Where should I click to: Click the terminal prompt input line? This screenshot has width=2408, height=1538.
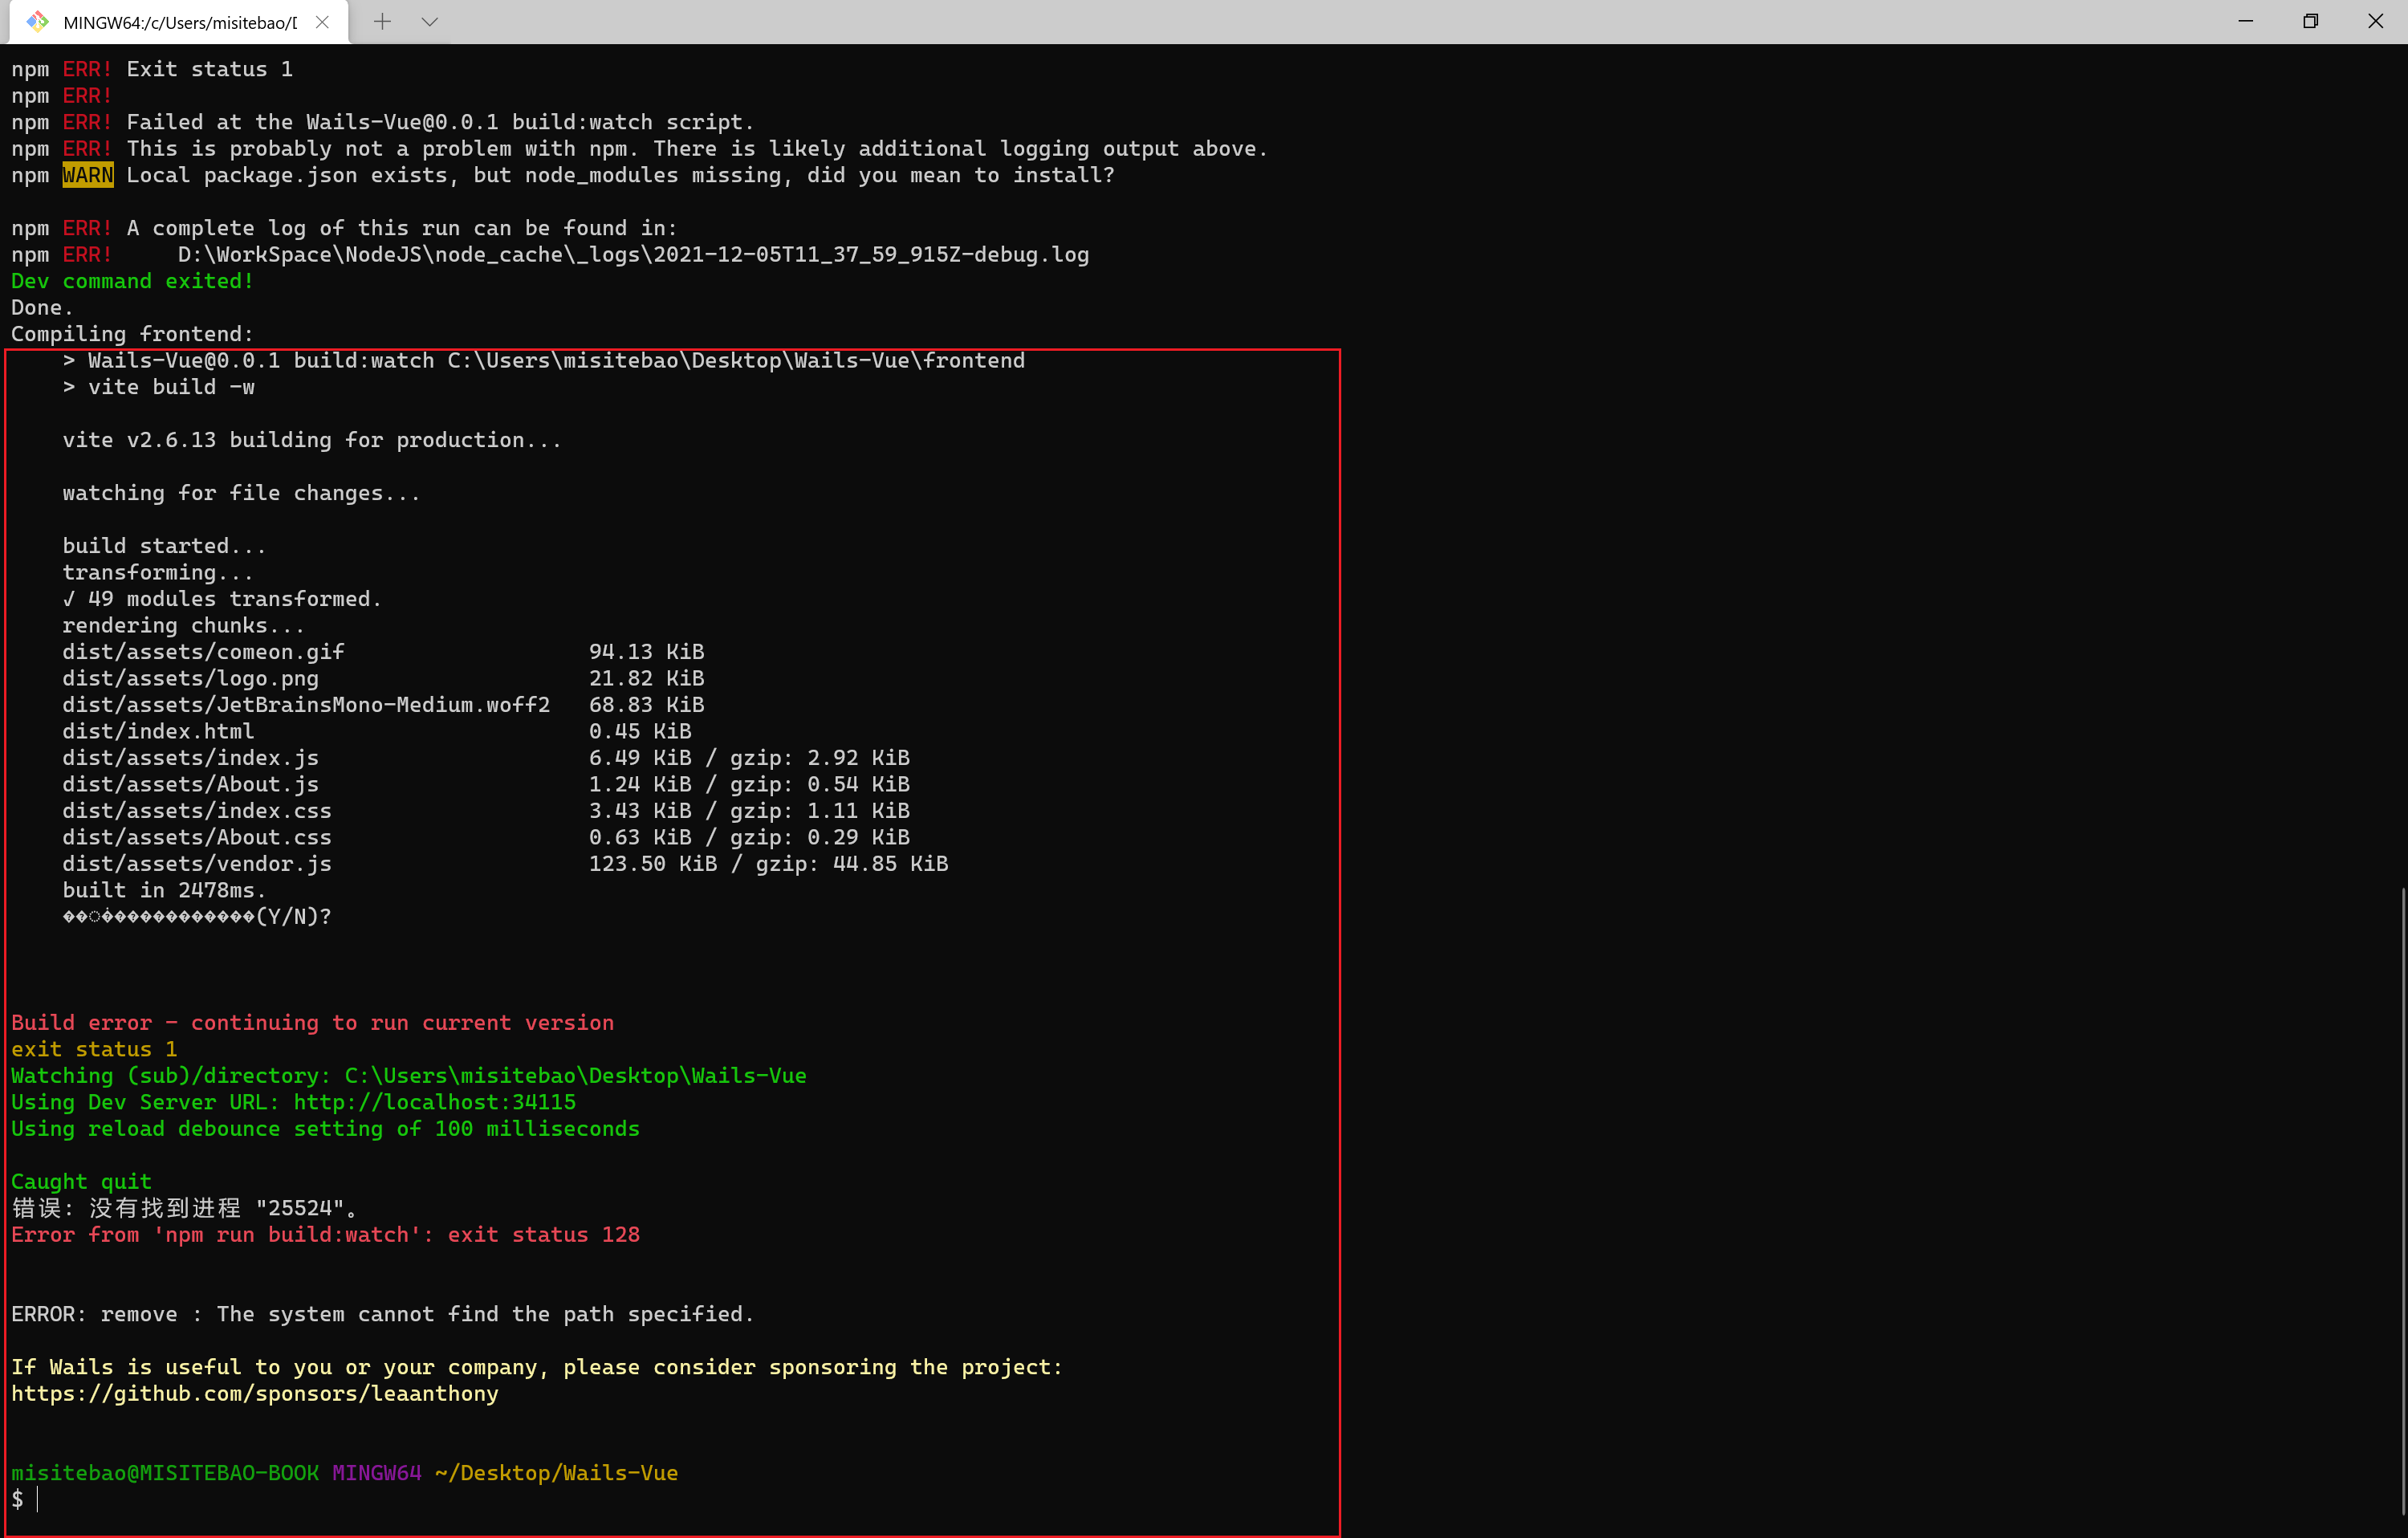pyautogui.click(x=40, y=1499)
